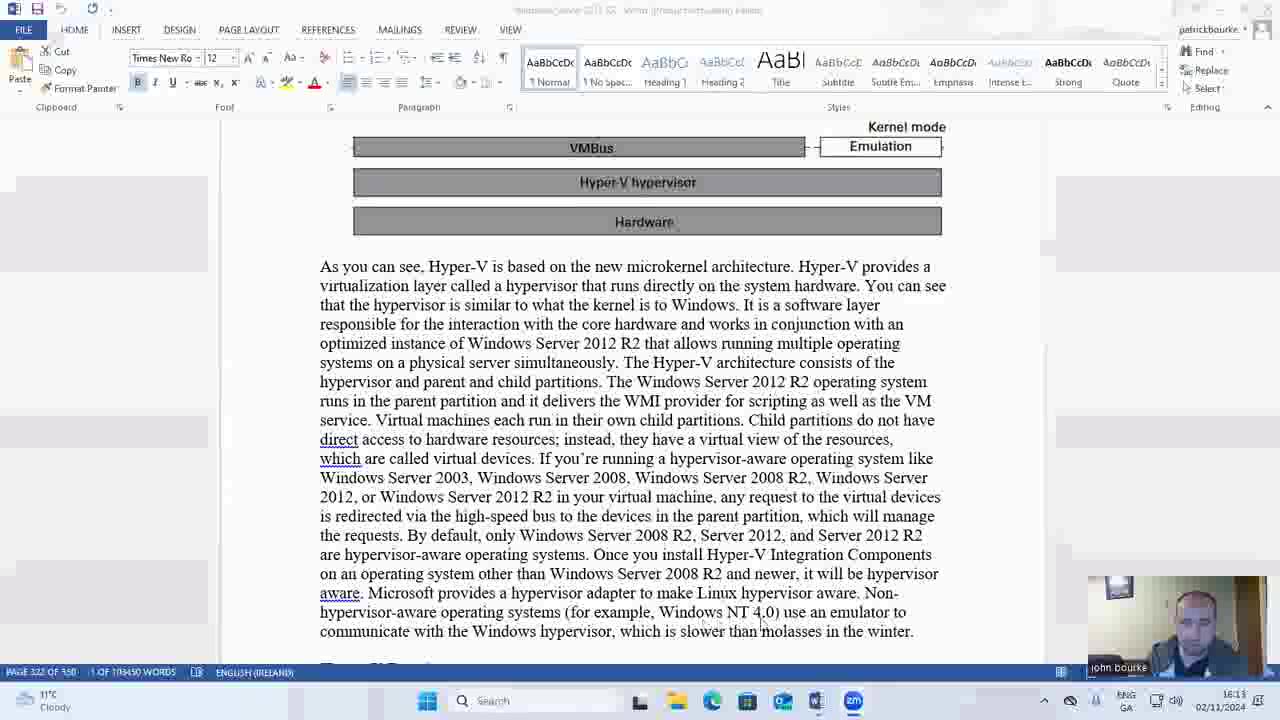The height and width of the screenshot is (720, 1280).
Task: Clear all formatting icon
Action: coord(324,58)
